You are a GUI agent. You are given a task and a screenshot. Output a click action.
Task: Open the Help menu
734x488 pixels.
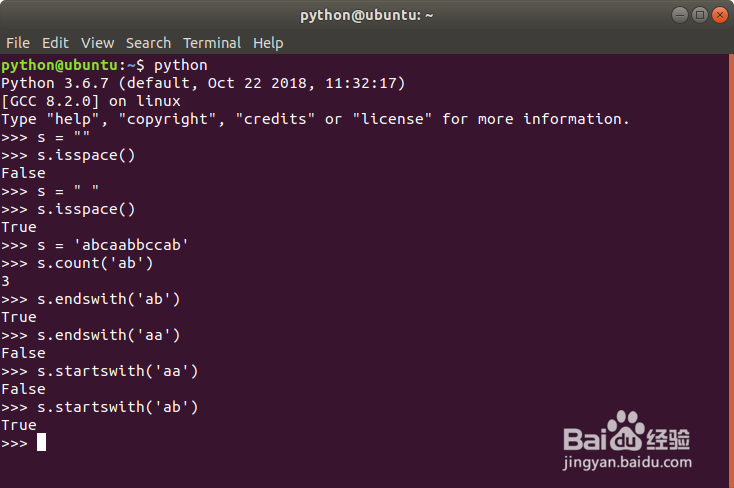coord(268,43)
